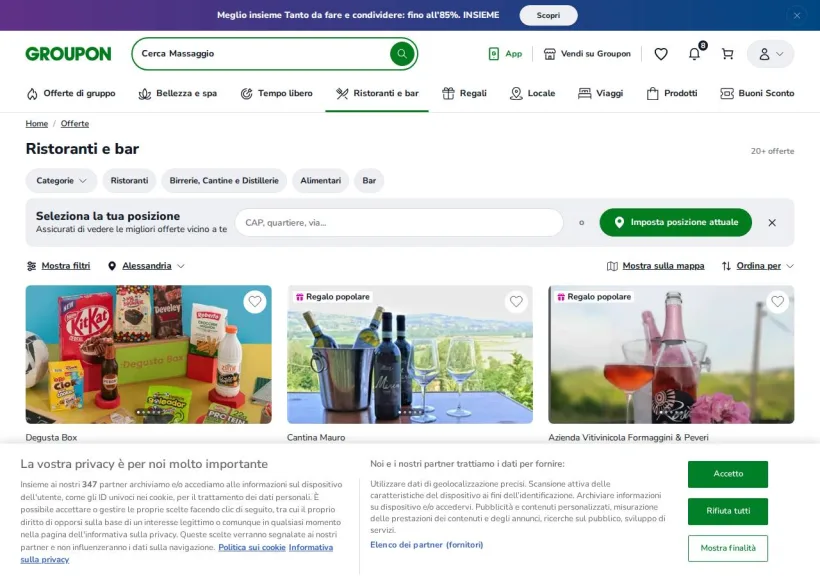Open Viaggi tab

pyautogui.click(x=600, y=94)
